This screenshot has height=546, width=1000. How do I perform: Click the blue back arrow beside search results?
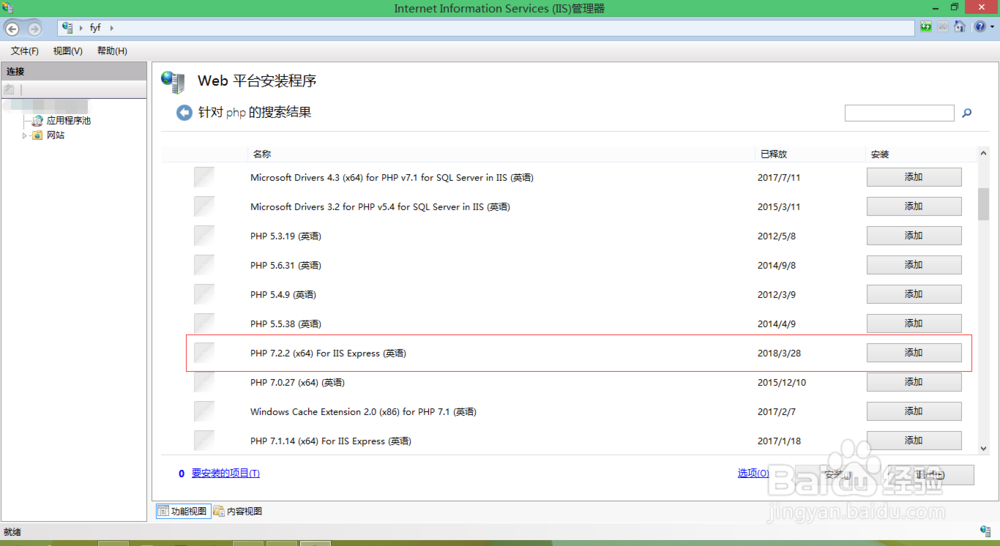(184, 113)
